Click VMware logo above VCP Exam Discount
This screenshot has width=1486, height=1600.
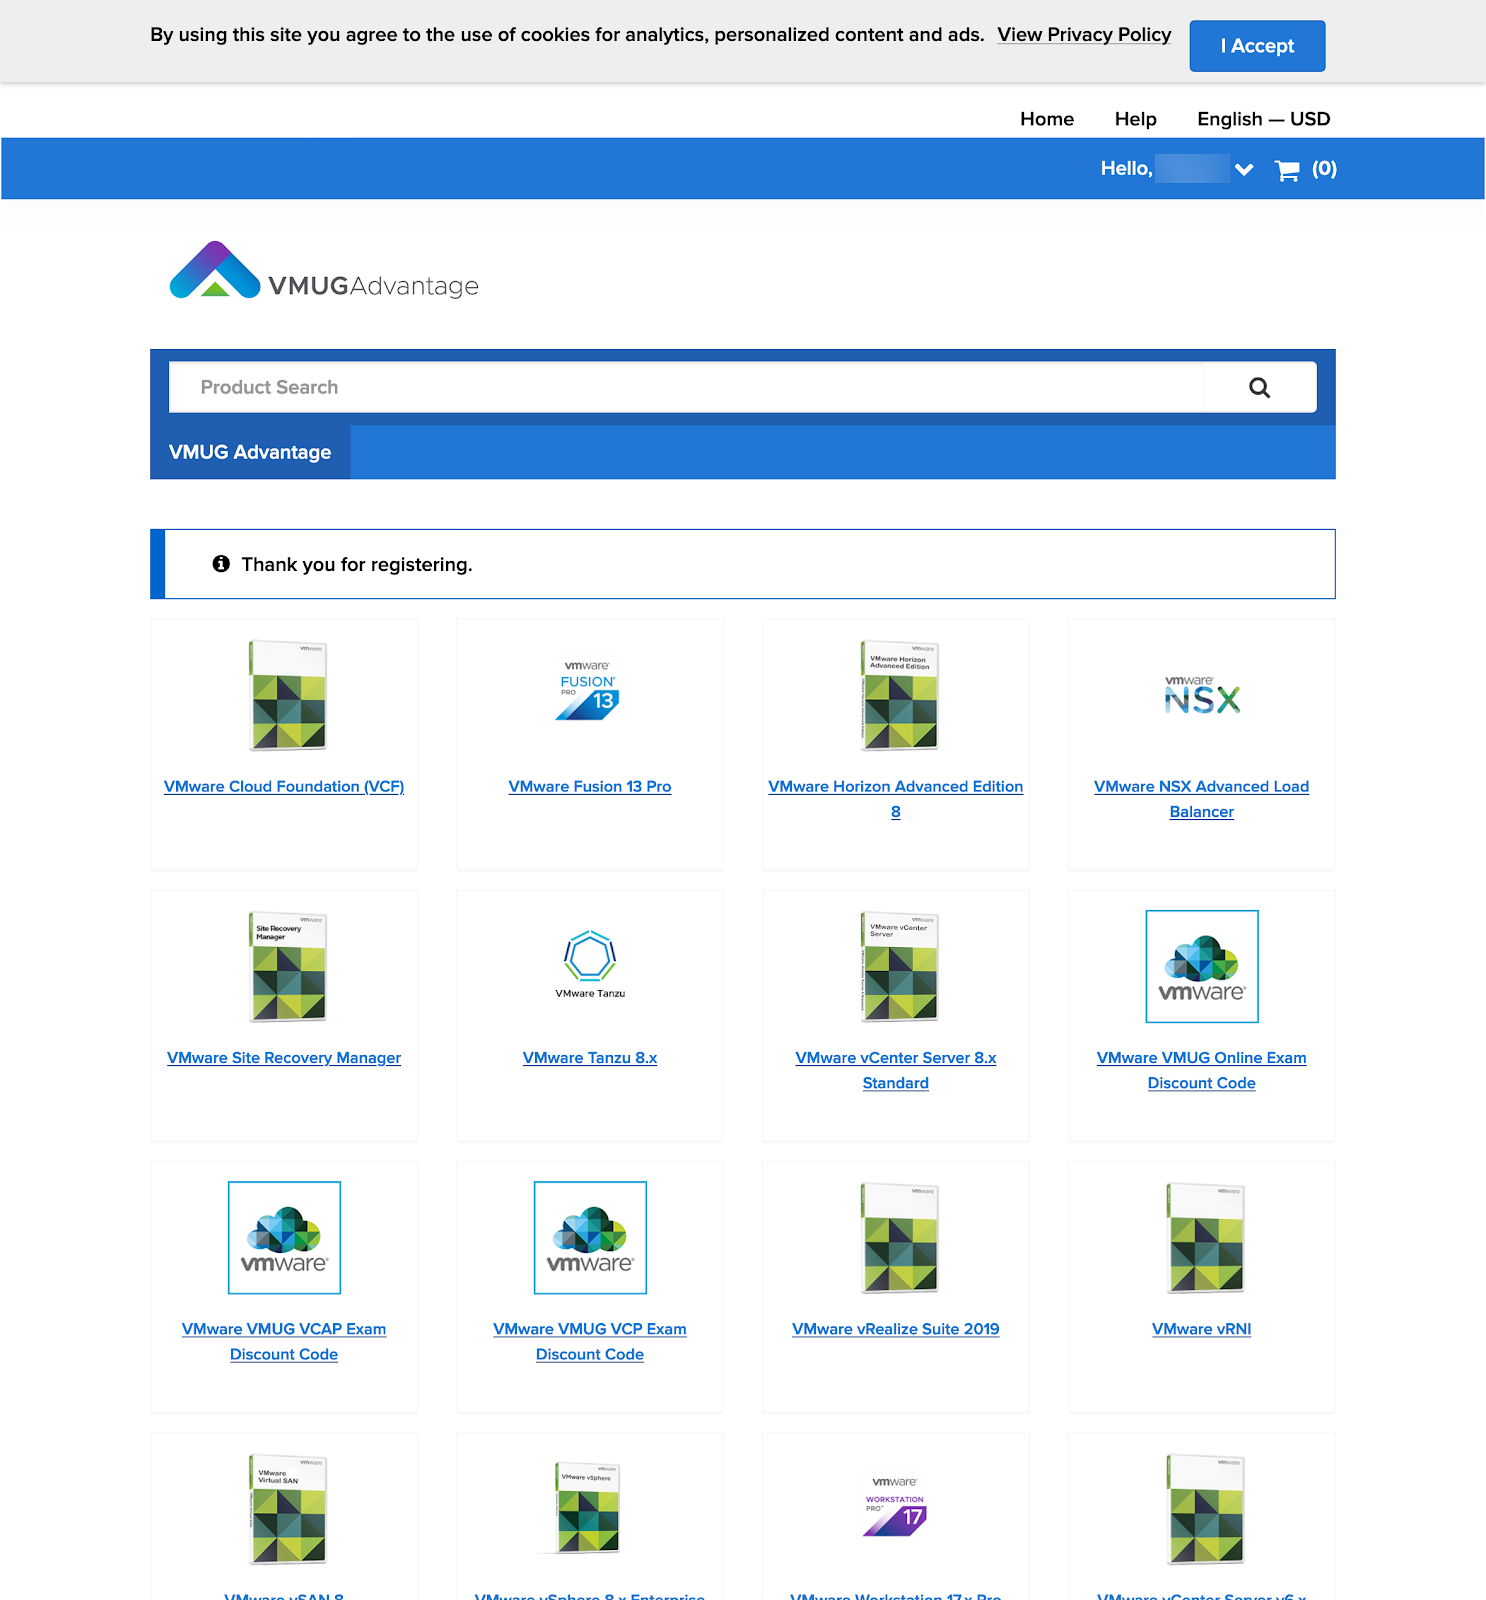coord(590,1238)
